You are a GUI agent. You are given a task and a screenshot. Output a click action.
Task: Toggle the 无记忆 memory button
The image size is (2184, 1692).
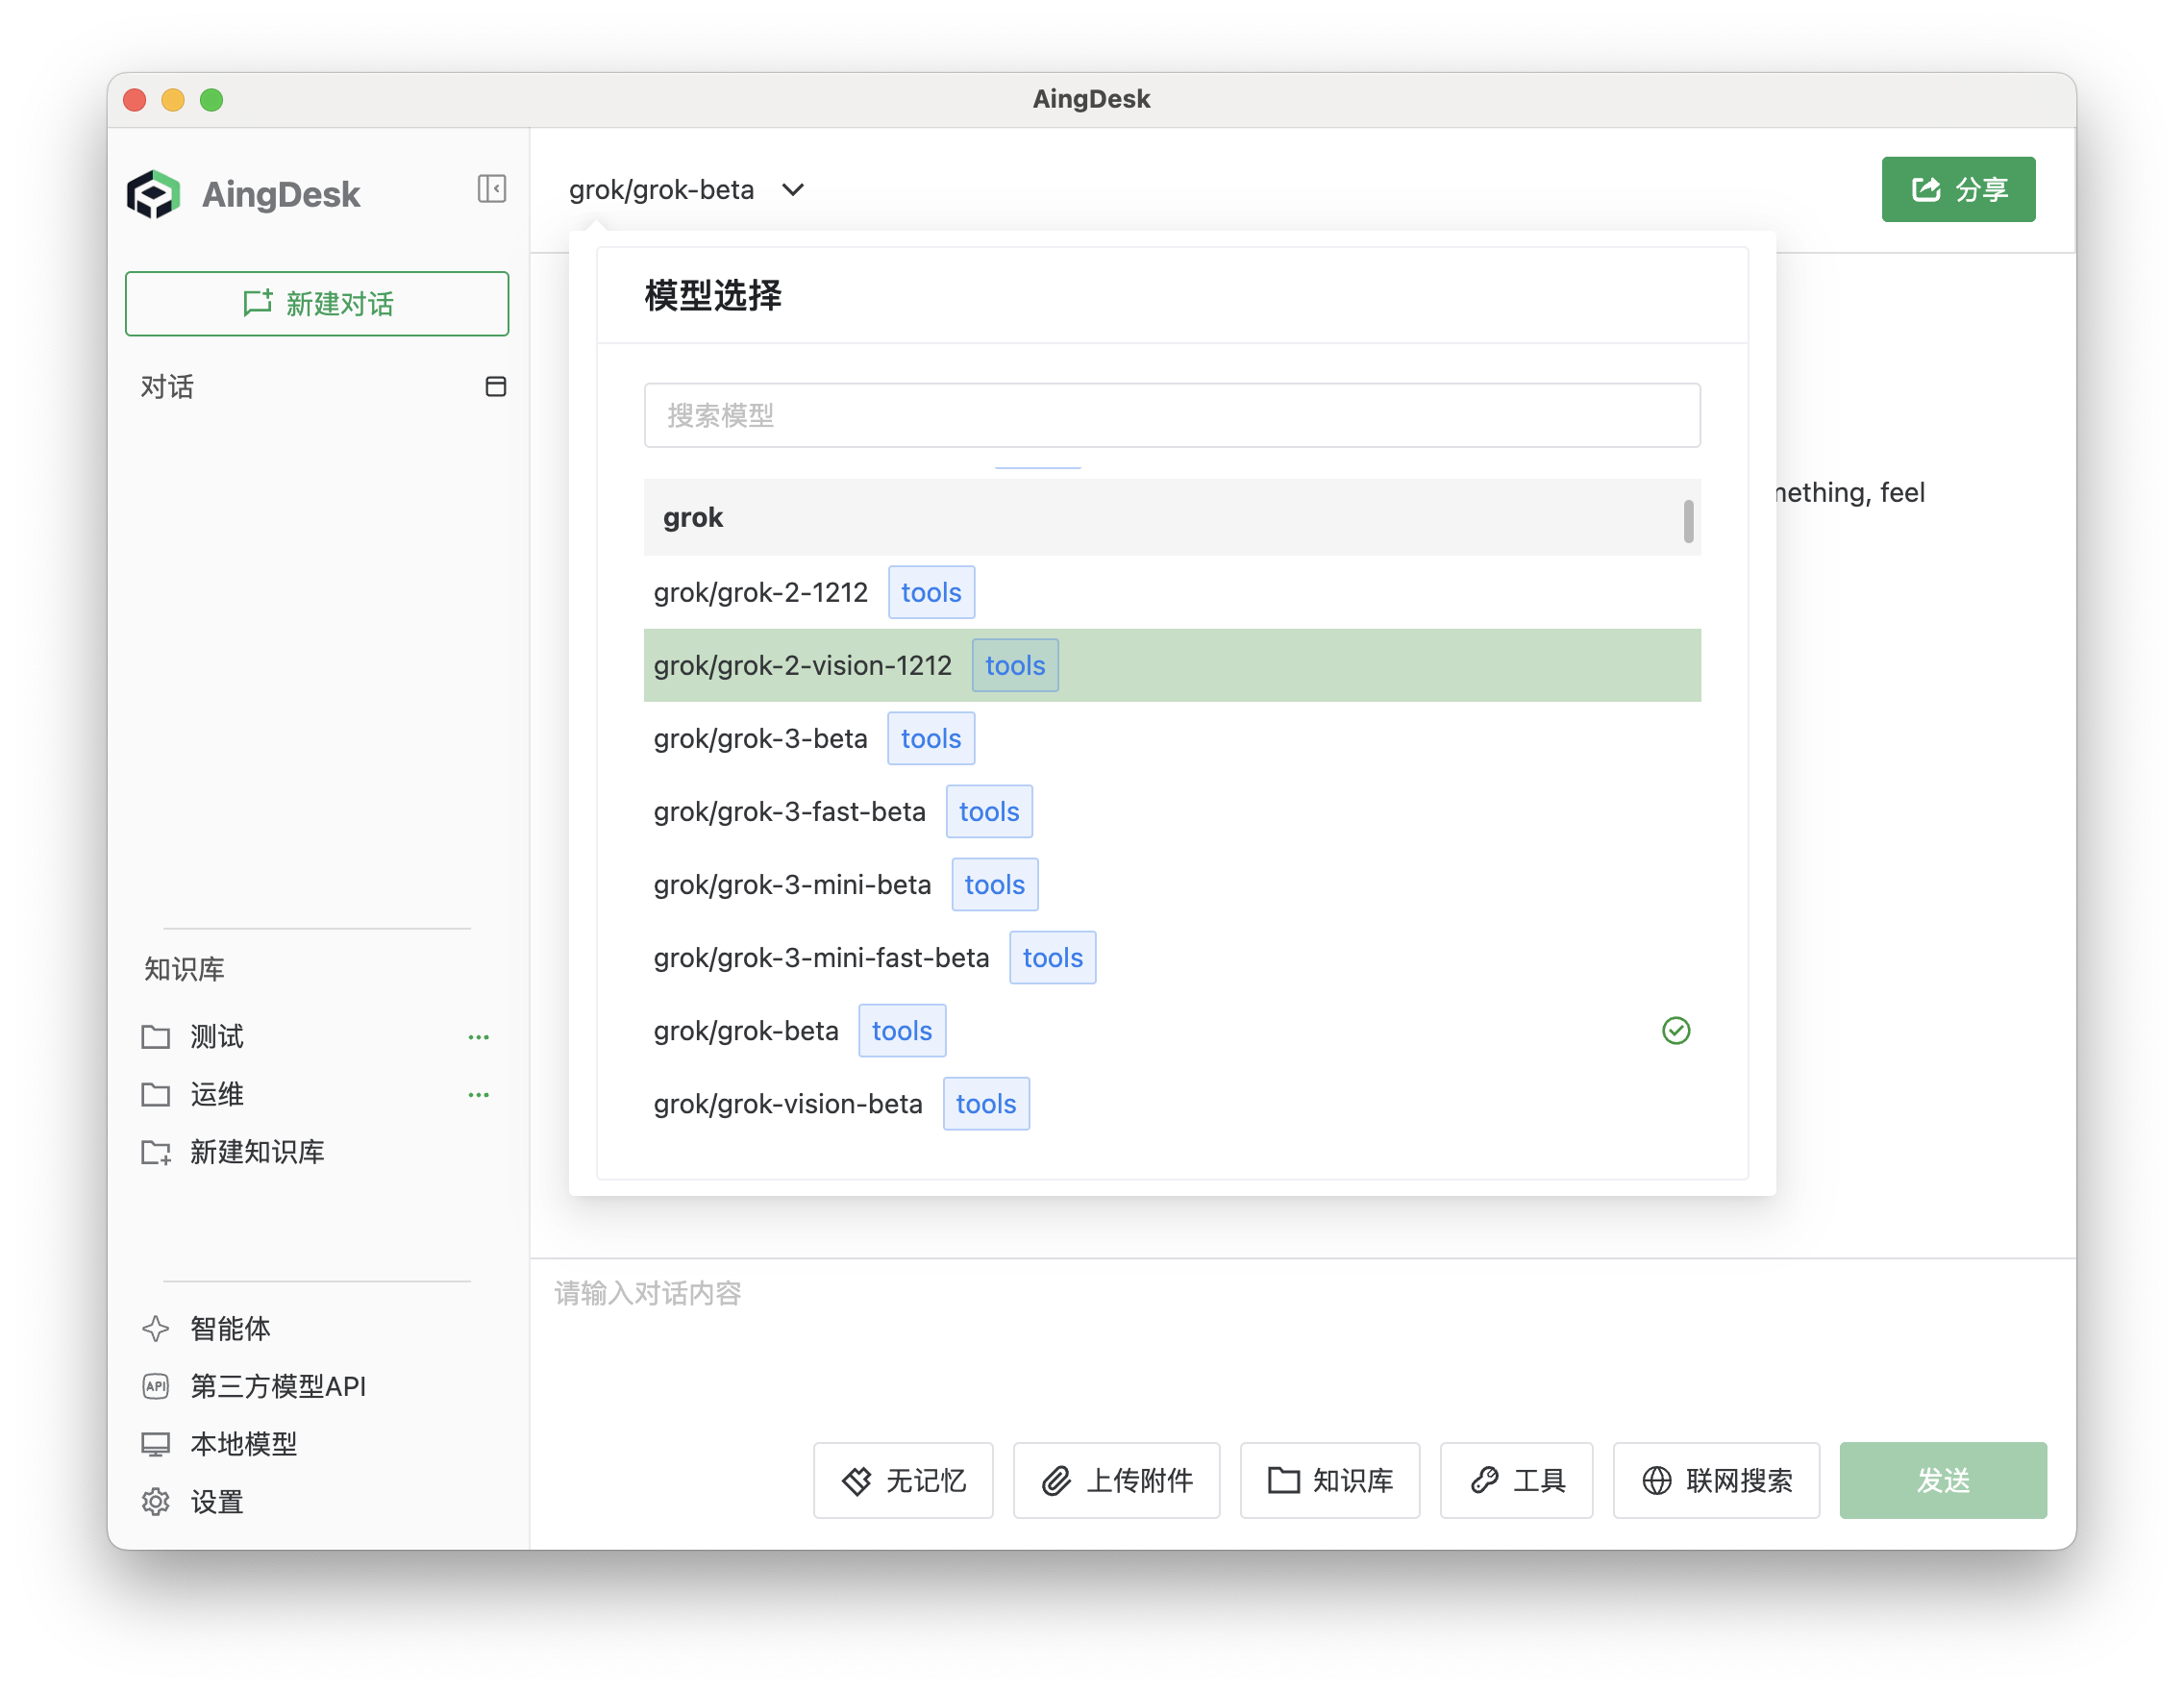pyautogui.click(x=903, y=1480)
